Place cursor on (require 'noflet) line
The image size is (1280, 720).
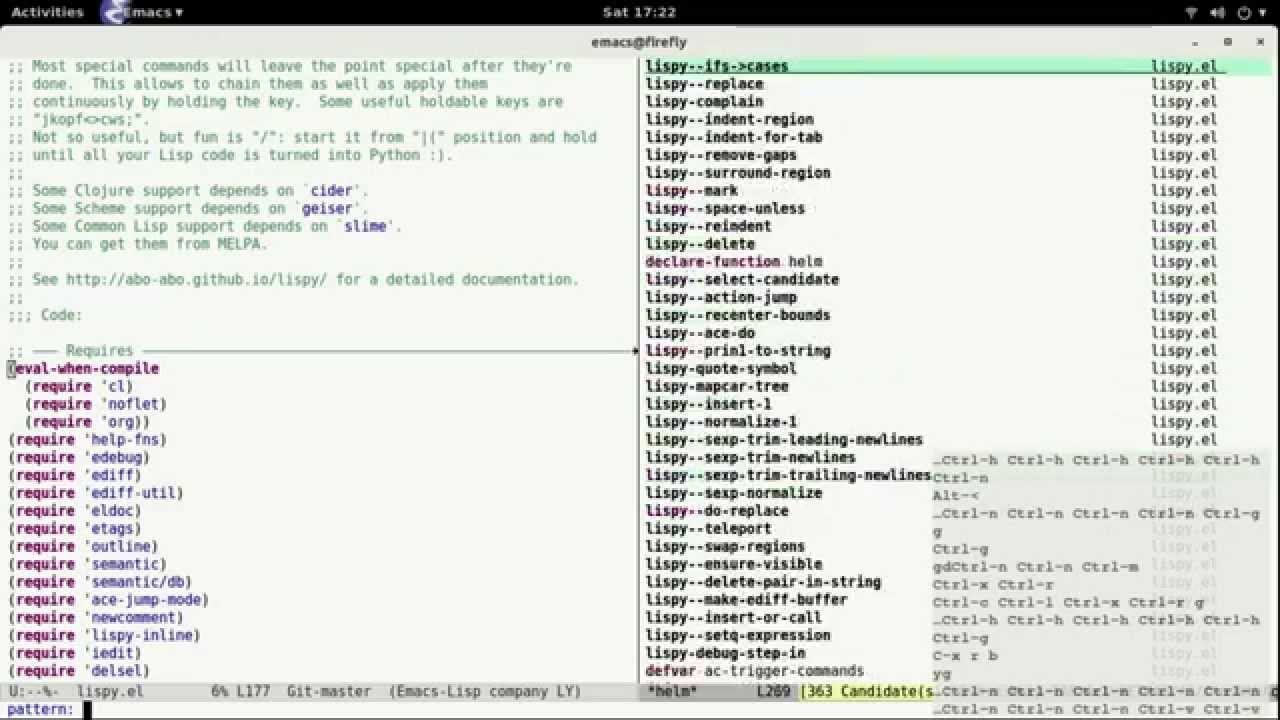pos(97,404)
